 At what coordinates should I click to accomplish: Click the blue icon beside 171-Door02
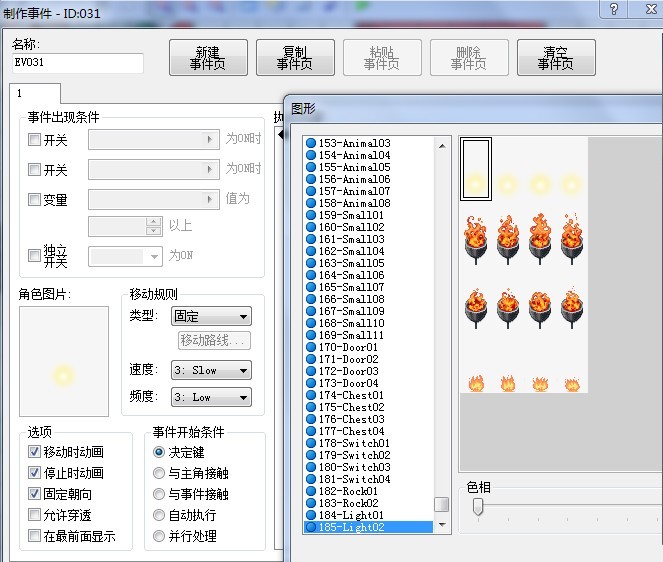pyautogui.click(x=311, y=359)
